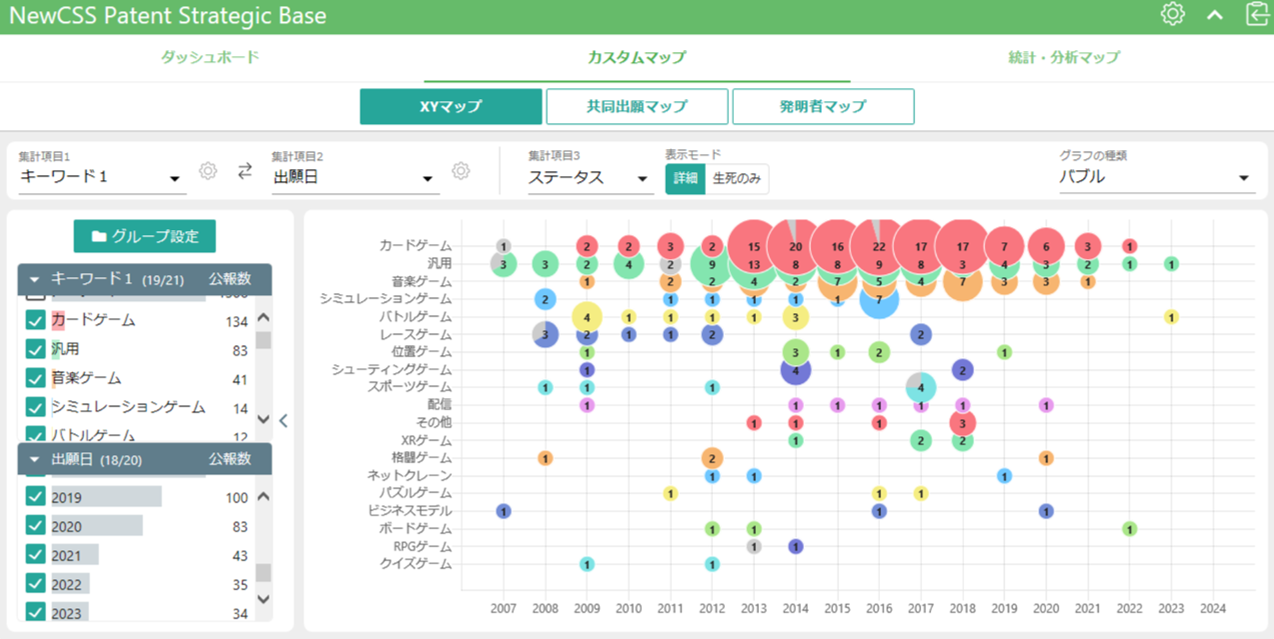The width and height of the screenshot is (1274, 639).
Task: Uncheck the 2019 filing date checkbox
Action: 35,497
